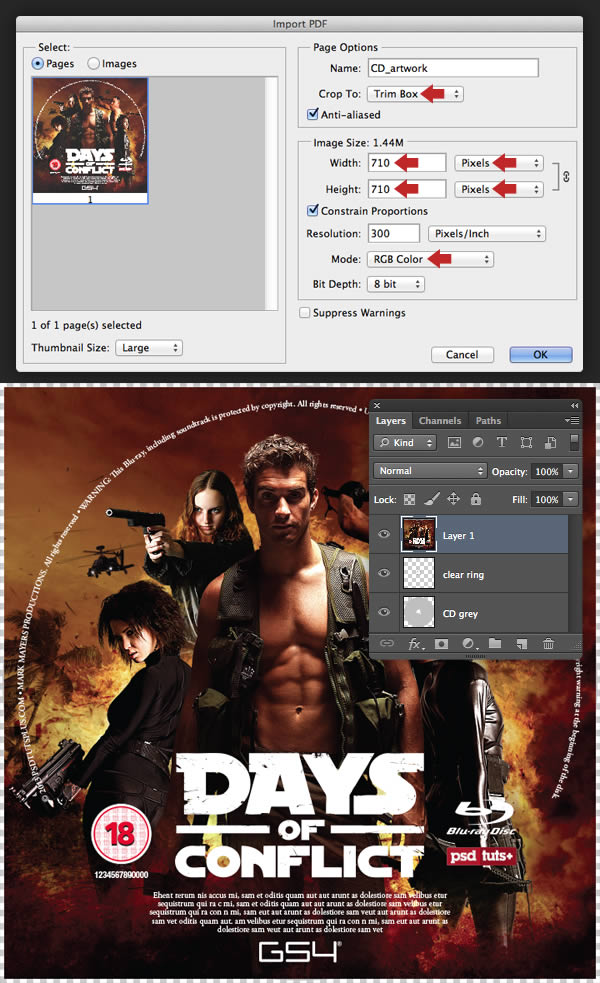
Task: Toggle the layer filtering on/off switch
Action: 574,442
